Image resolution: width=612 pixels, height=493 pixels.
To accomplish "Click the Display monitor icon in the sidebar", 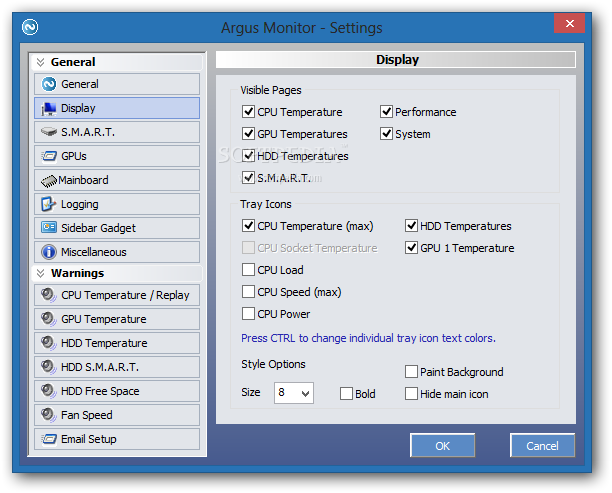I will [x=49, y=108].
